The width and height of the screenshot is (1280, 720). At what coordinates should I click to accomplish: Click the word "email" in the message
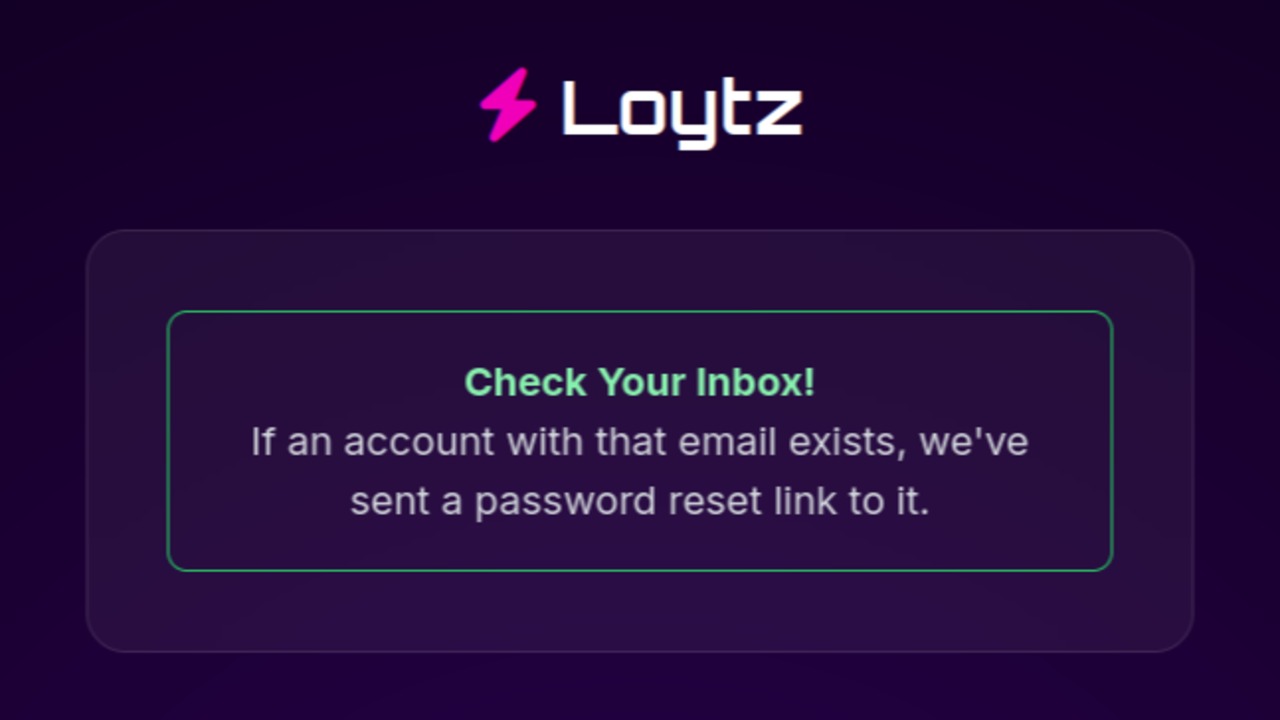(x=728, y=441)
